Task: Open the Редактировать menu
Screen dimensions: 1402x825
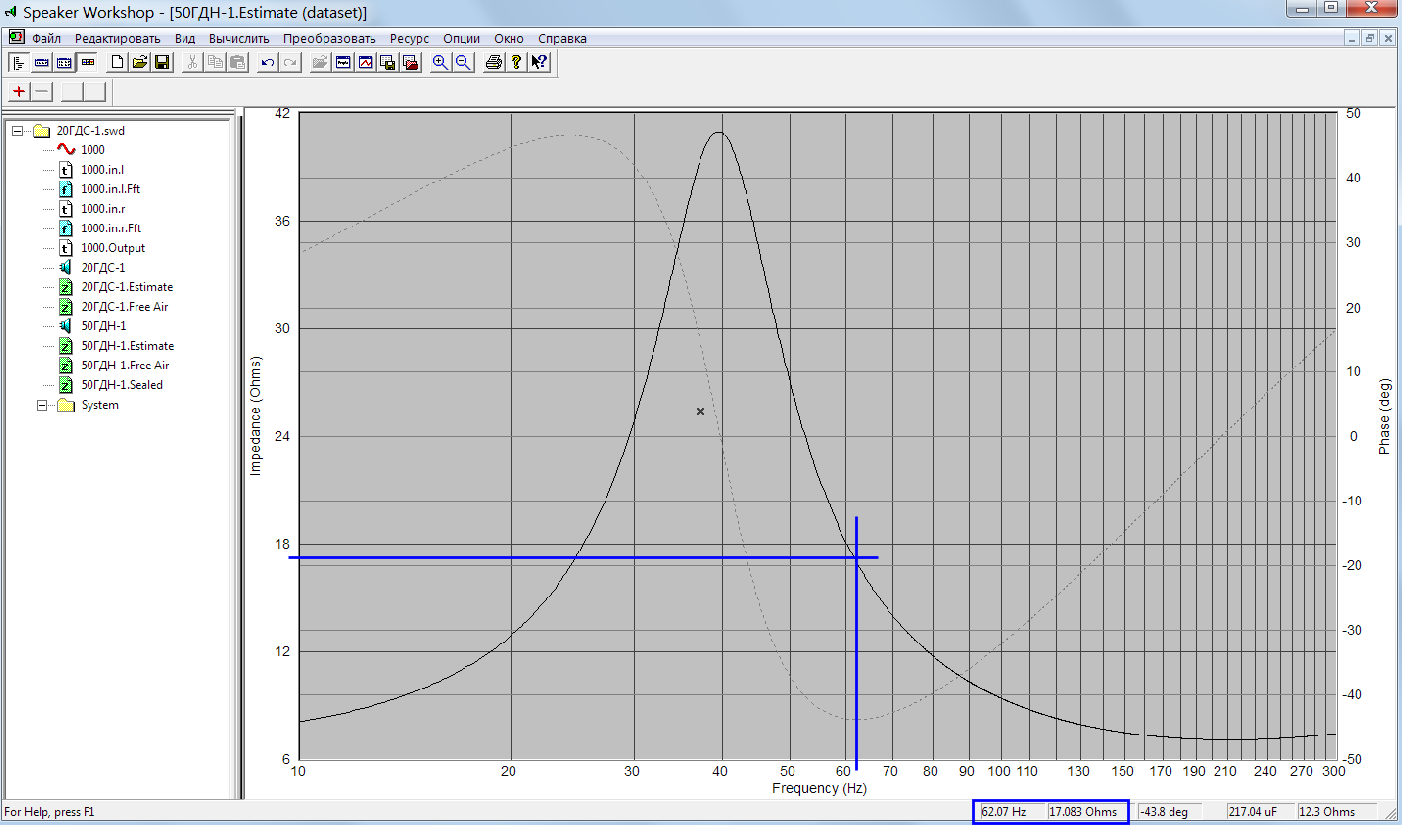Action: (x=117, y=38)
